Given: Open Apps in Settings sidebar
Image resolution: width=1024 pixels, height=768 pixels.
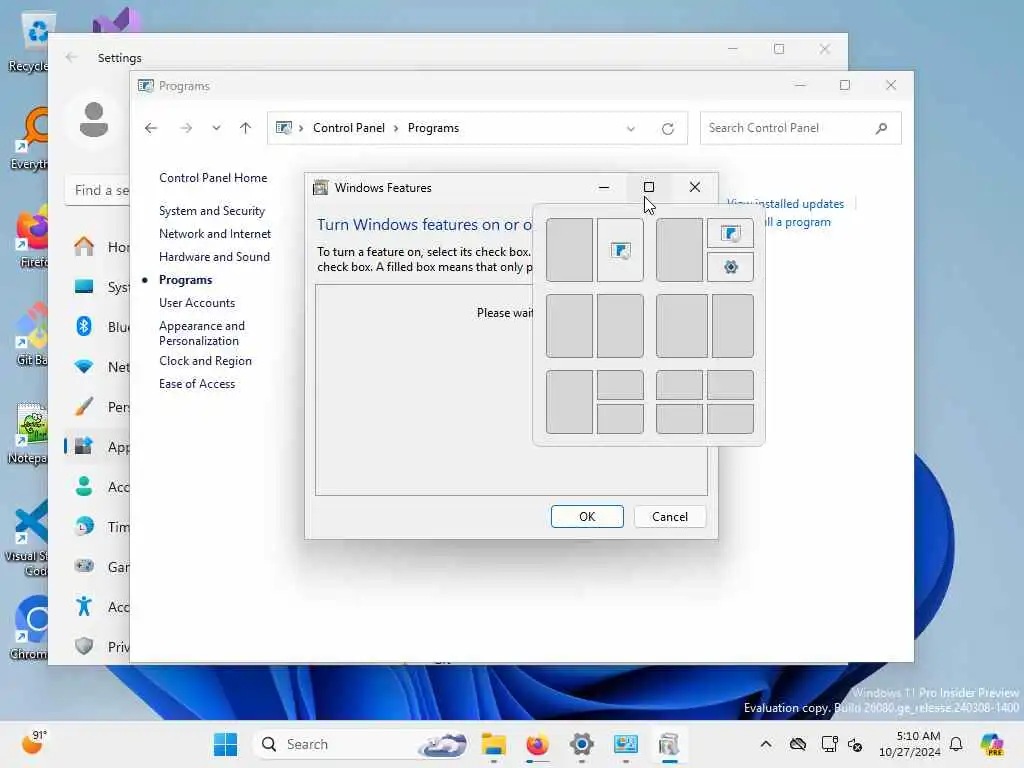Looking at the screenshot, I should [x=97, y=447].
